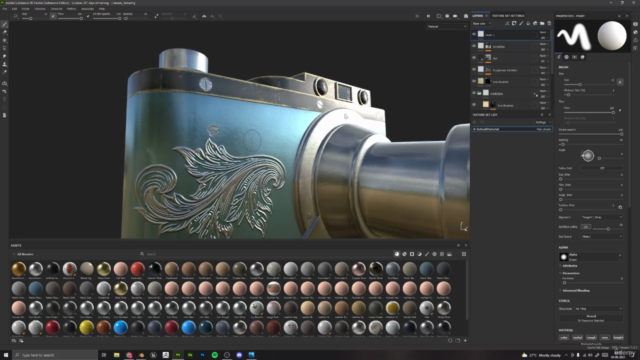Open the Size Space dropdown
640x360 pixels.
click(x=602, y=236)
